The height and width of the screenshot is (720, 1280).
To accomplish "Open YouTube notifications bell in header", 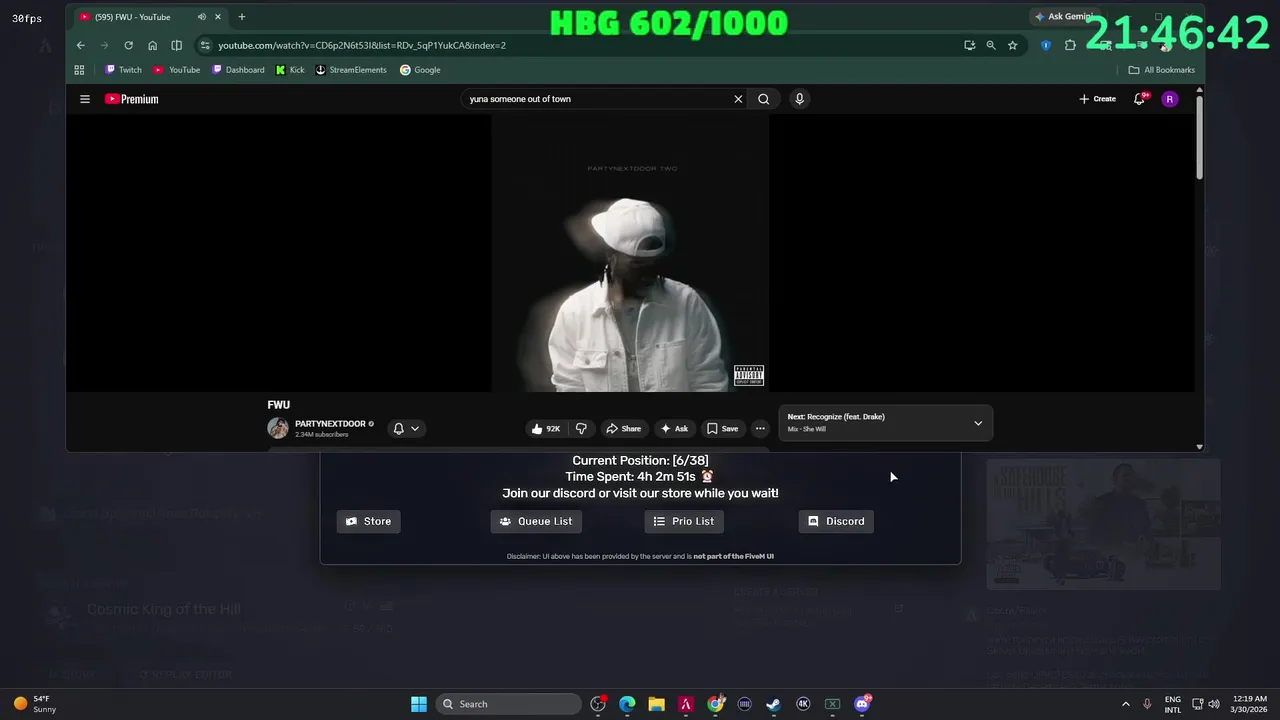I will pyautogui.click(x=1139, y=99).
